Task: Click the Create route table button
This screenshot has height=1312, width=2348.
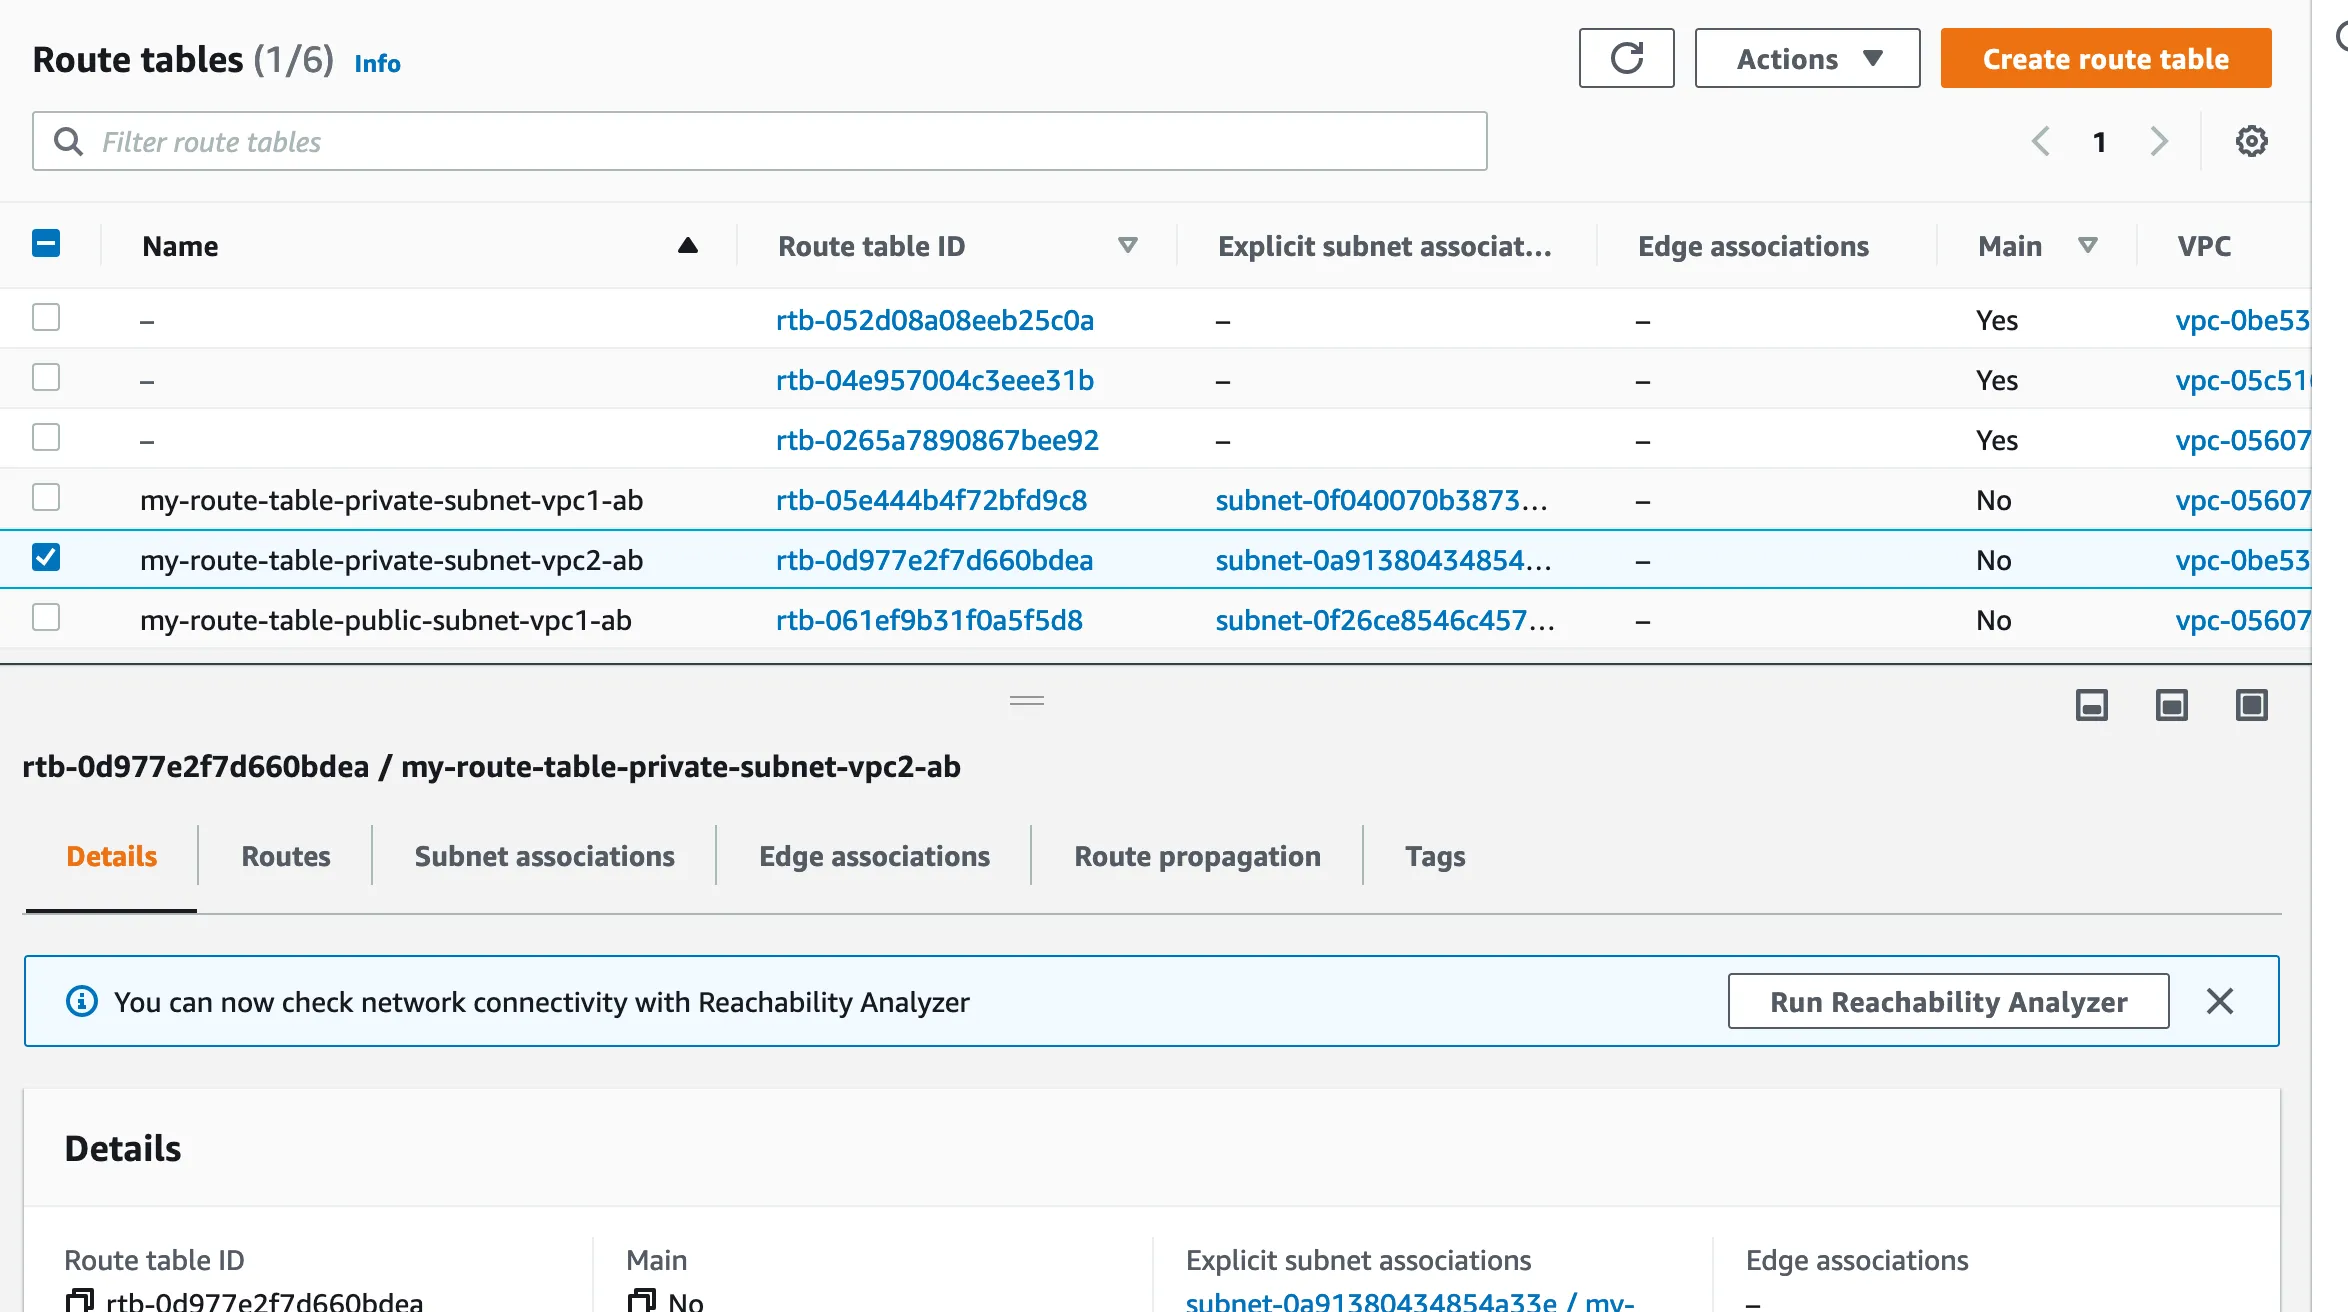Action: (x=2105, y=59)
